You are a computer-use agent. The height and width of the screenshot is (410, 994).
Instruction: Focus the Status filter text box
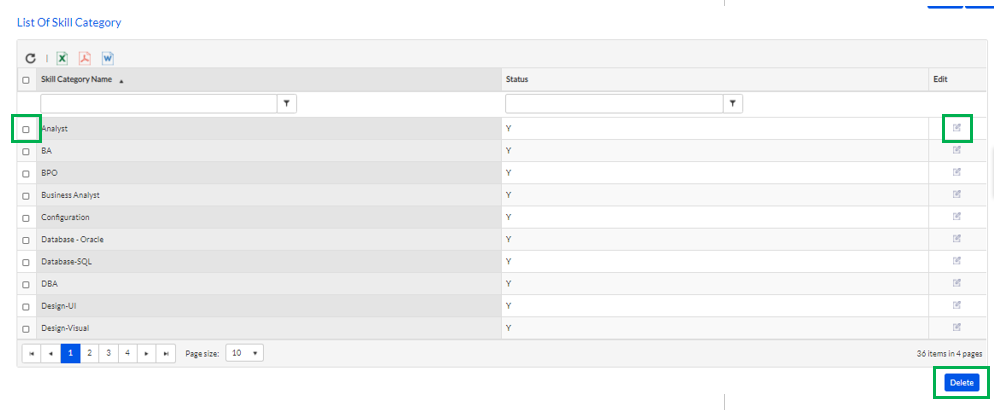[x=614, y=103]
